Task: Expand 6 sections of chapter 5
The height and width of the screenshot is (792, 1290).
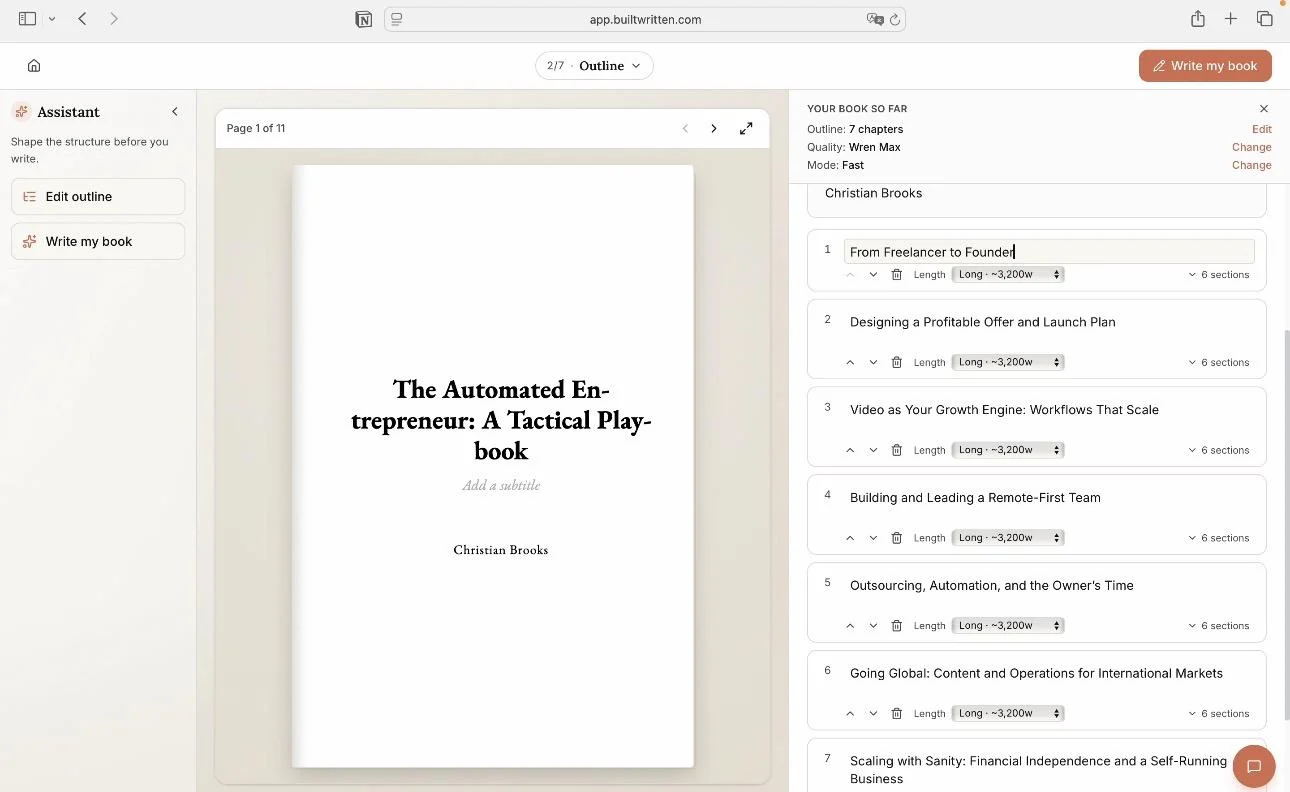Action: click(1219, 626)
